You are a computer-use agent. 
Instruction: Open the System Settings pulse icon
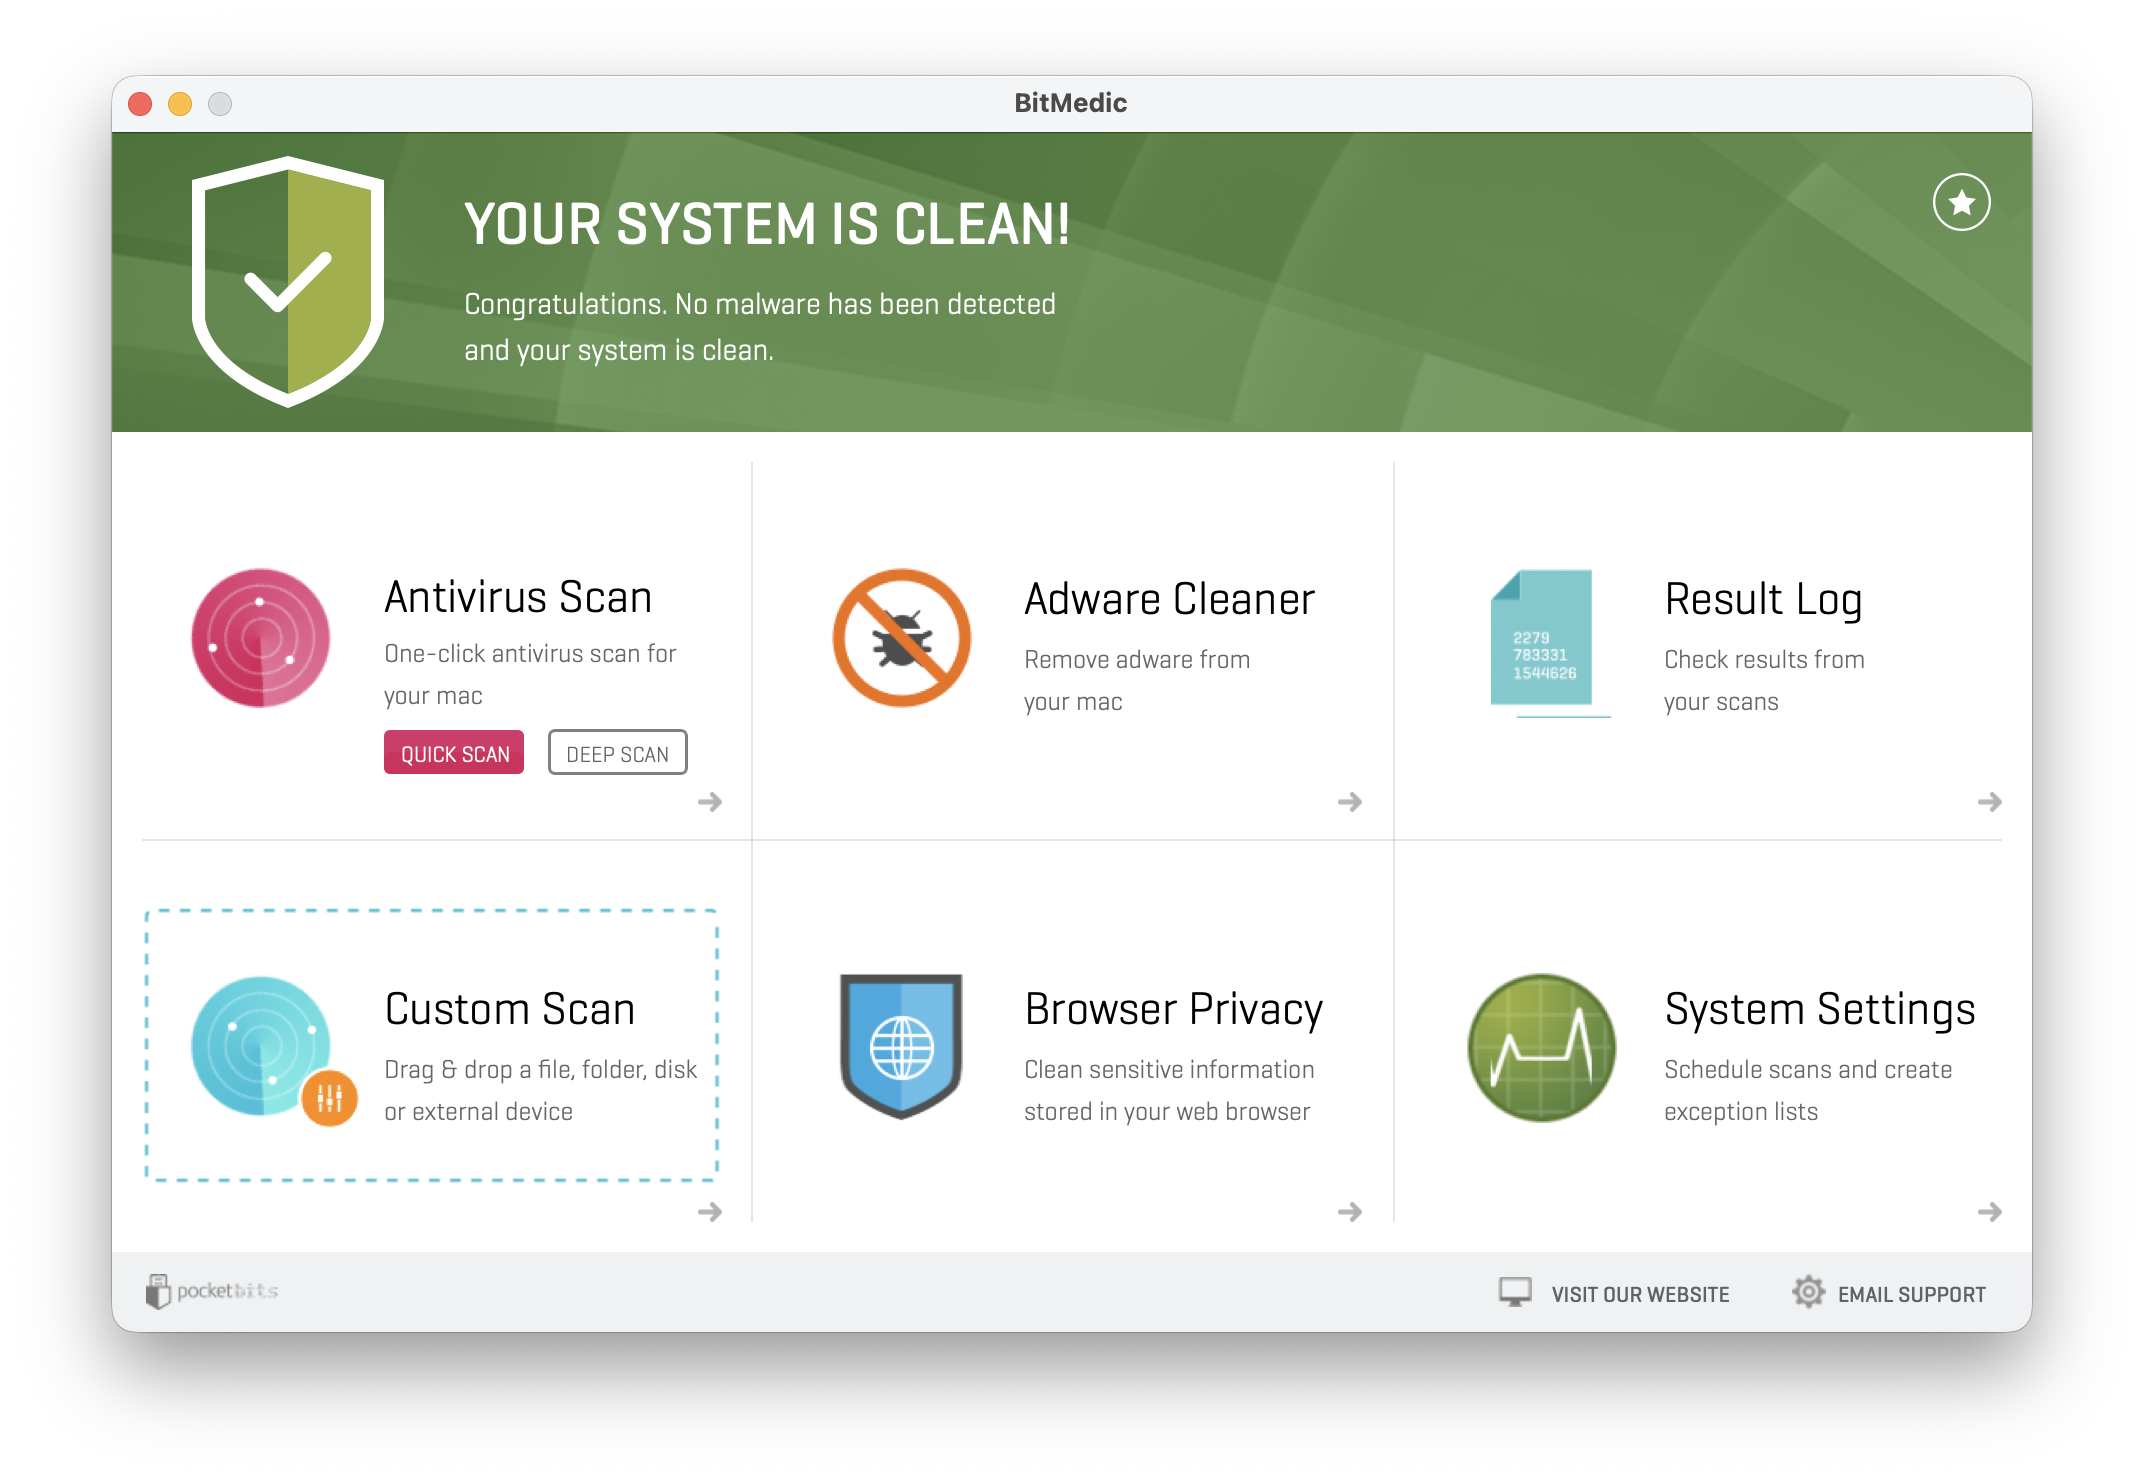pyautogui.click(x=1541, y=1047)
